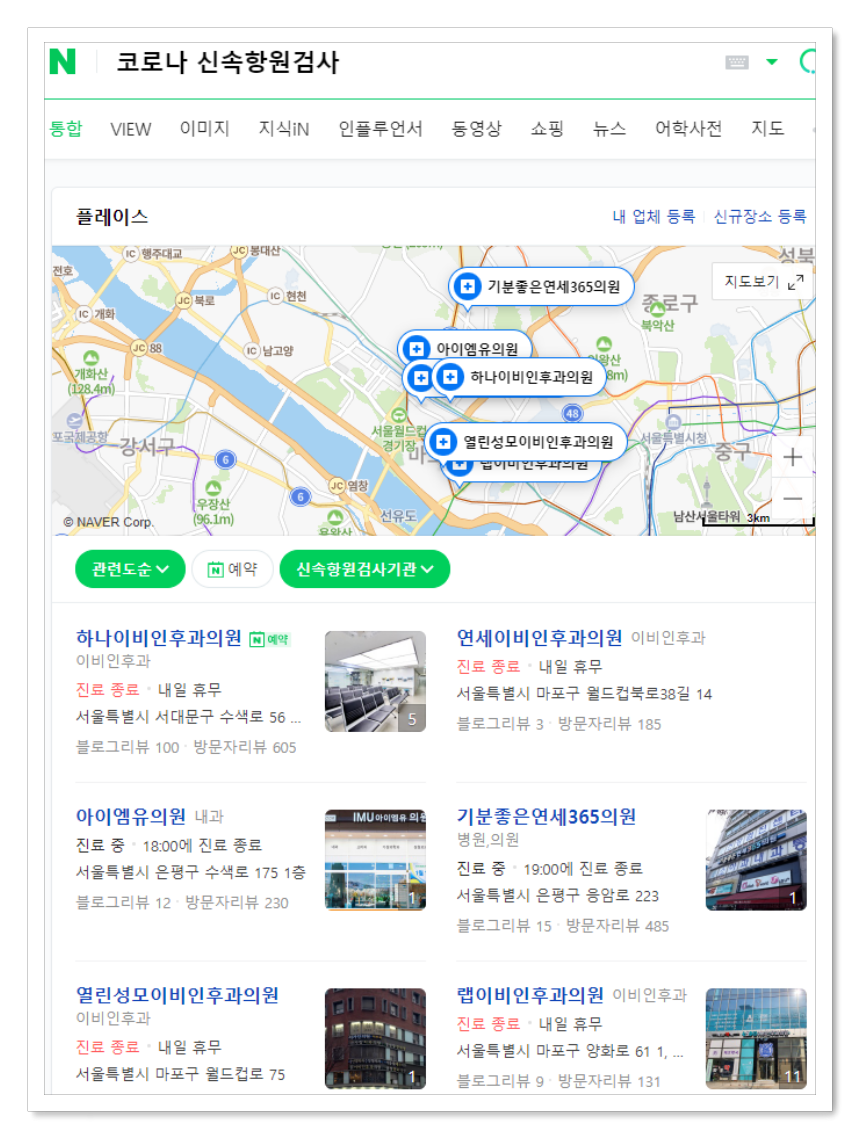This screenshot has width=860, height=1139.
Task: Click the green search icon
Action: pyautogui.click(x=807, y=62)
